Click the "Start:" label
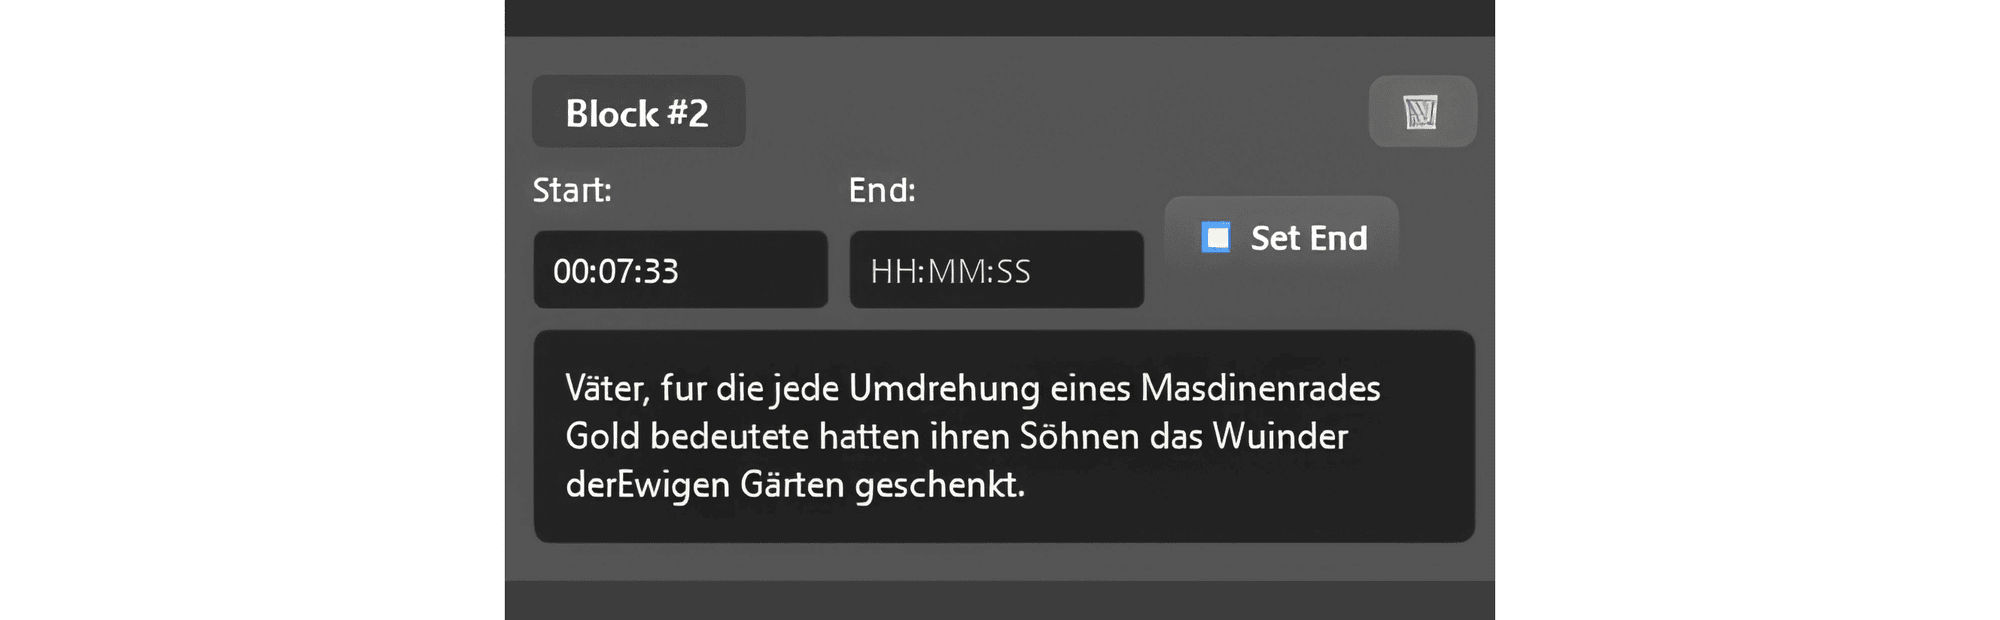Image resolution: width=2000 pixels, height=620 pixels. pos(572,190)
